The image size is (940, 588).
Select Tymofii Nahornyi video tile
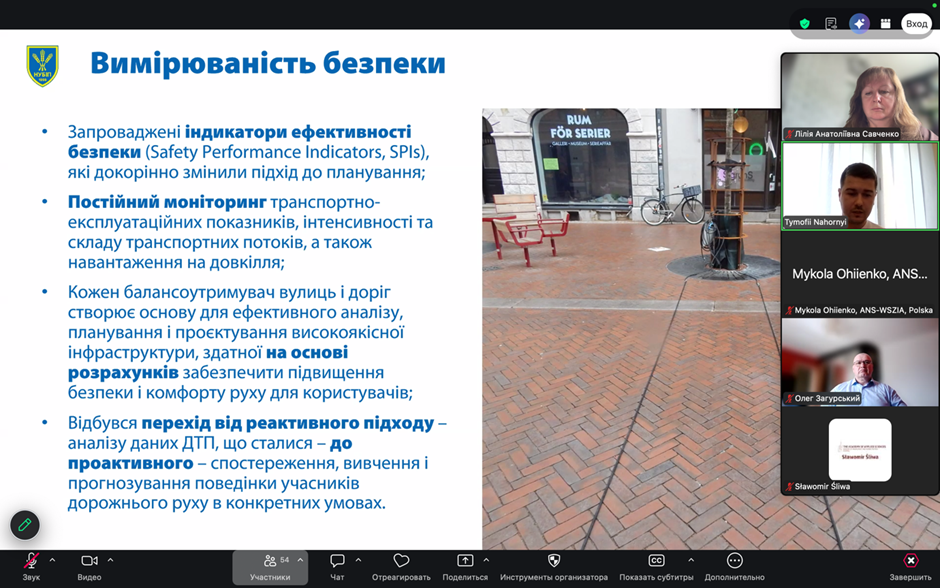tap(860, 186)
